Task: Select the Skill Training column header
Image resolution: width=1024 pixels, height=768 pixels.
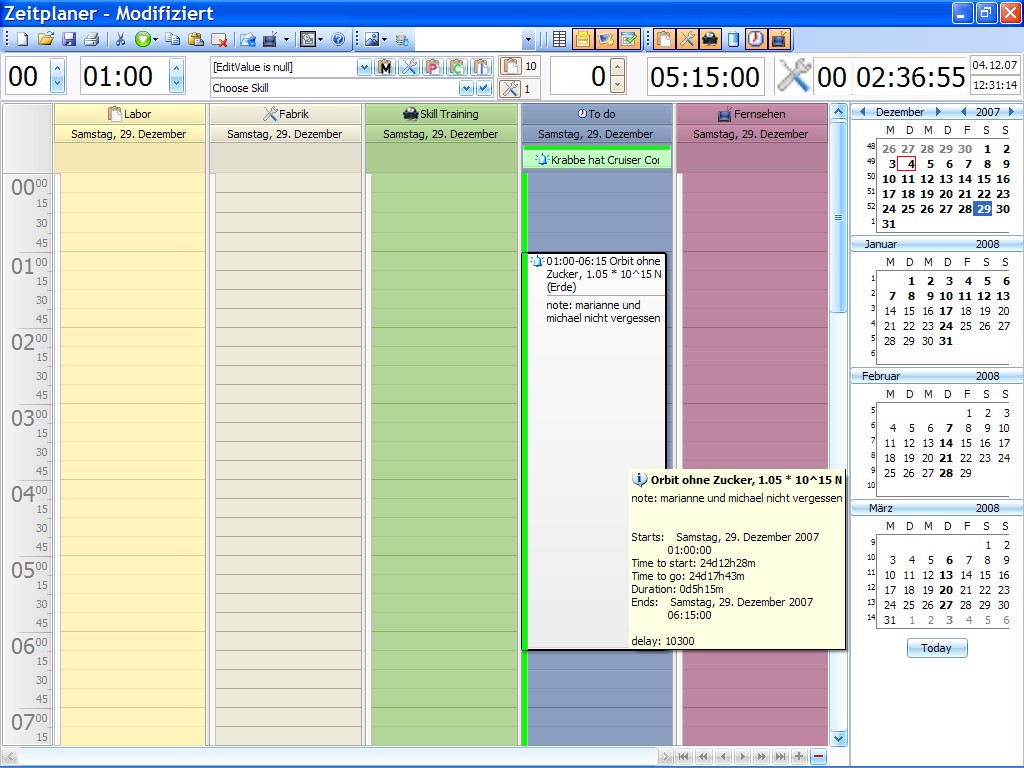Action: coord(441,114)
